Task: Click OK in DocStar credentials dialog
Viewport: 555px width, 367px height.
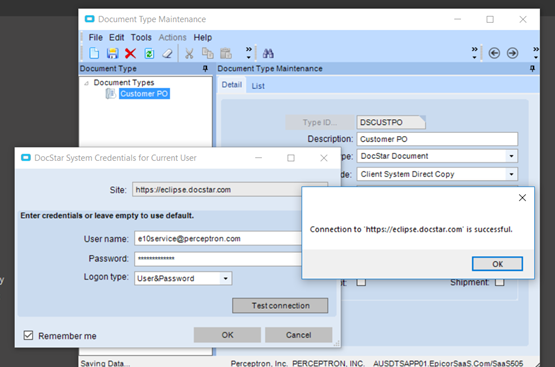Action: [x=227, y=335]
